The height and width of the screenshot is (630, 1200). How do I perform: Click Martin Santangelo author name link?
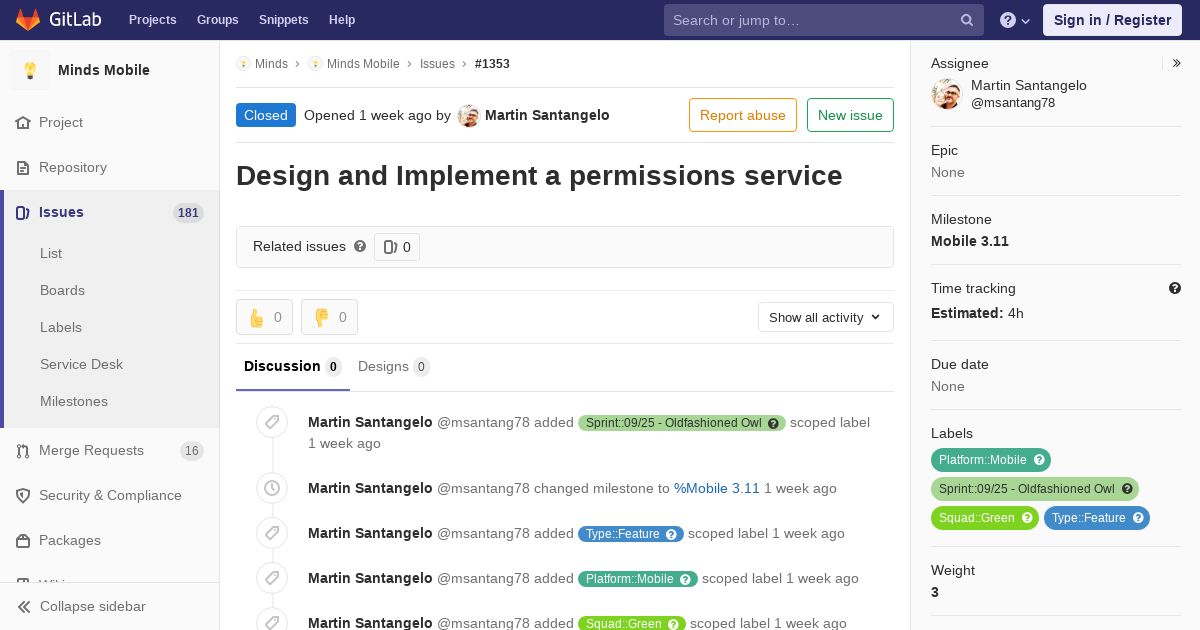tap(547, 115)
